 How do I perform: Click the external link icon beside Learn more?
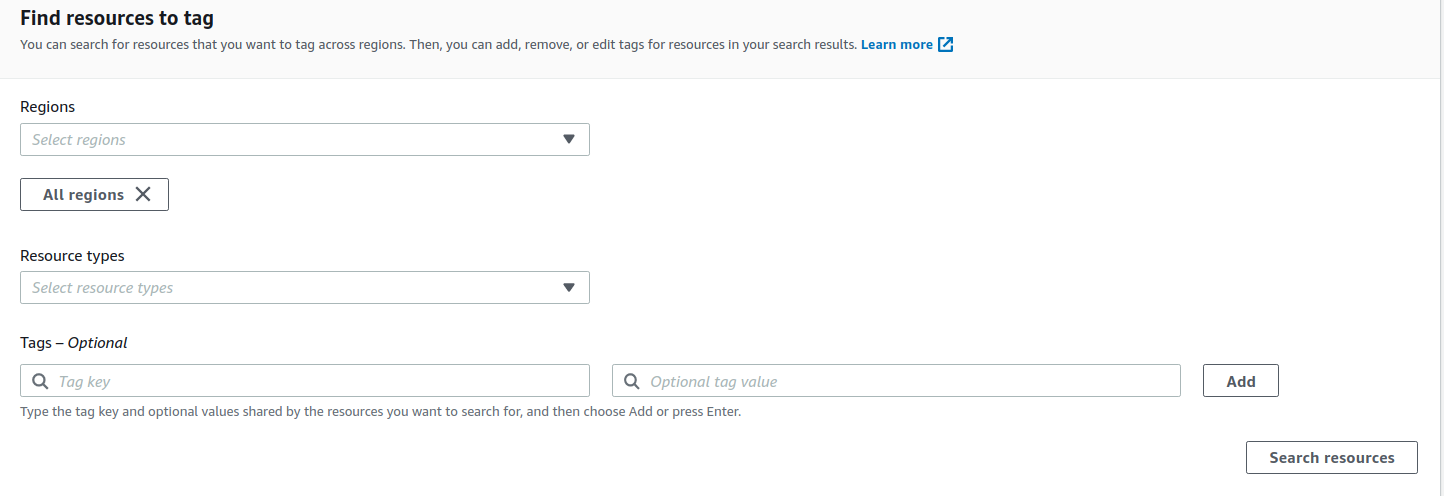[945, 45]
